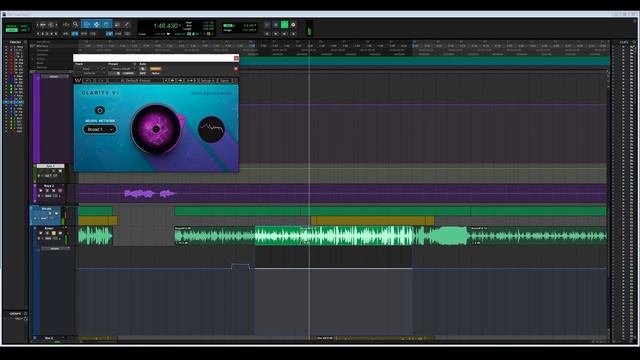Select the Scrubber tool
The image size is (640, 360).
point(117,24)
